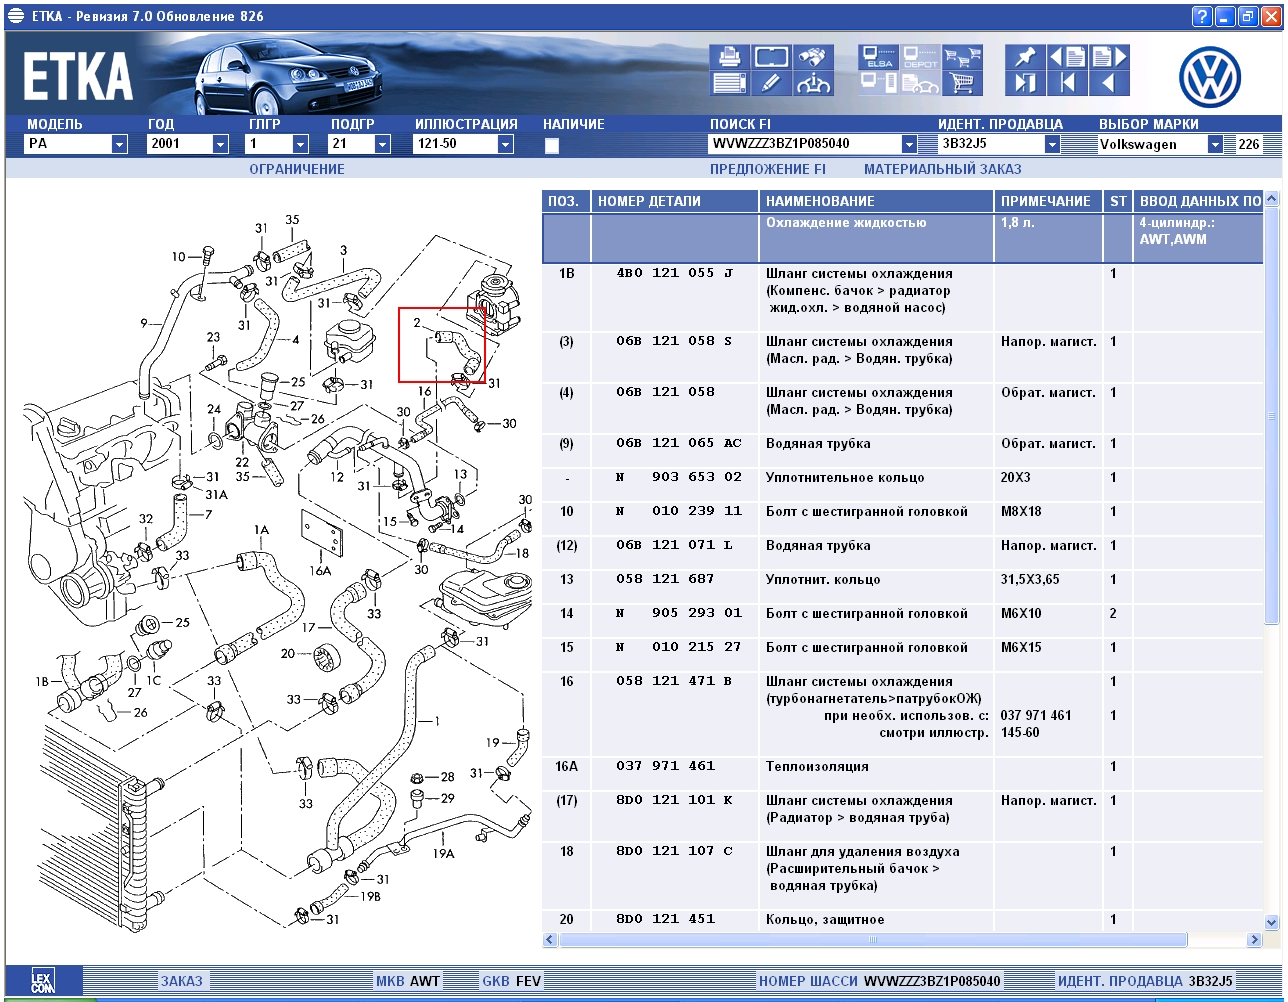1288x1002 pixels.
Task: Click the scroll down arrow of parts table
Action: pyautogui.click(x=1272, y=922)
